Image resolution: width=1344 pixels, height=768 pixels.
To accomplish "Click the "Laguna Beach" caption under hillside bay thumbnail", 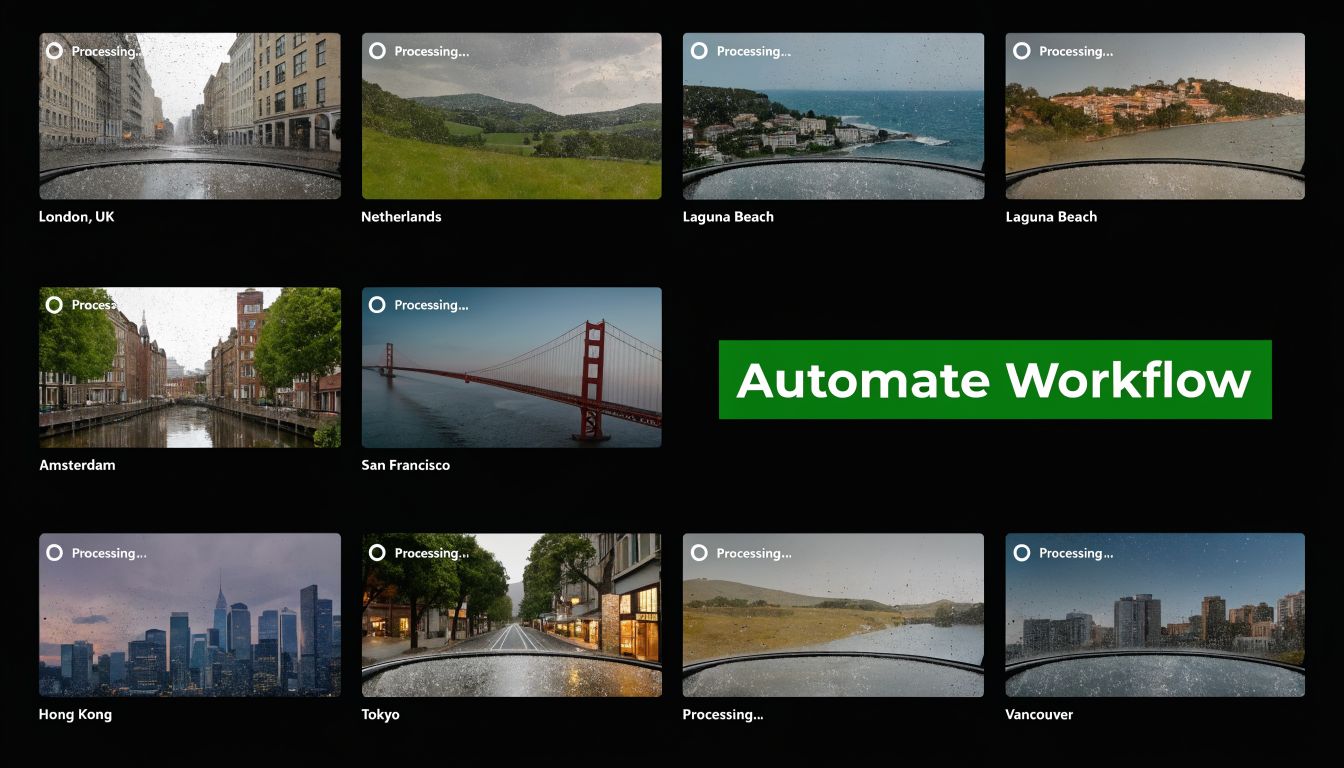I will point(1051,217).
